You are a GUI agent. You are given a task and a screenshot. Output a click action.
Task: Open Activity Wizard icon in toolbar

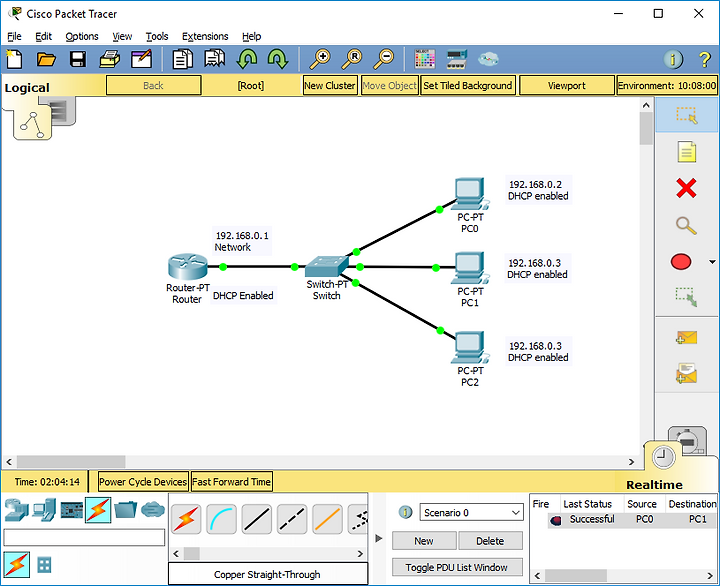pyautogui.click(x=141, y=60)
